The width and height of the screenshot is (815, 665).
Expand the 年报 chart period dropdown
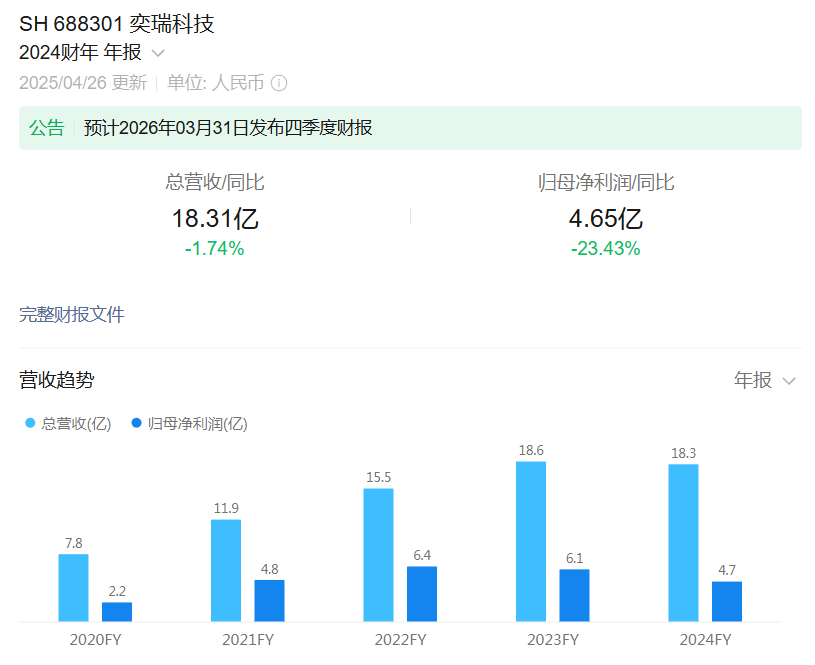click(765, 380)
